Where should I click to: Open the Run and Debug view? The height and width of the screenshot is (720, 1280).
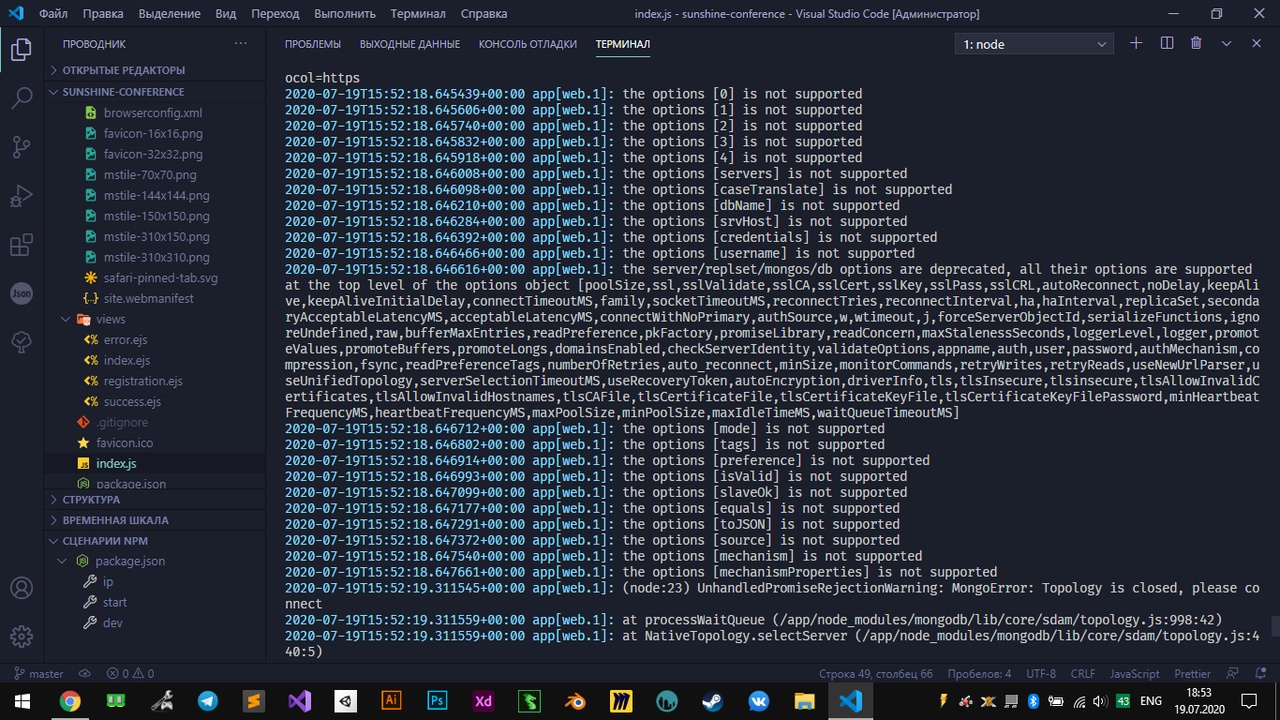(x=21, y=196)
